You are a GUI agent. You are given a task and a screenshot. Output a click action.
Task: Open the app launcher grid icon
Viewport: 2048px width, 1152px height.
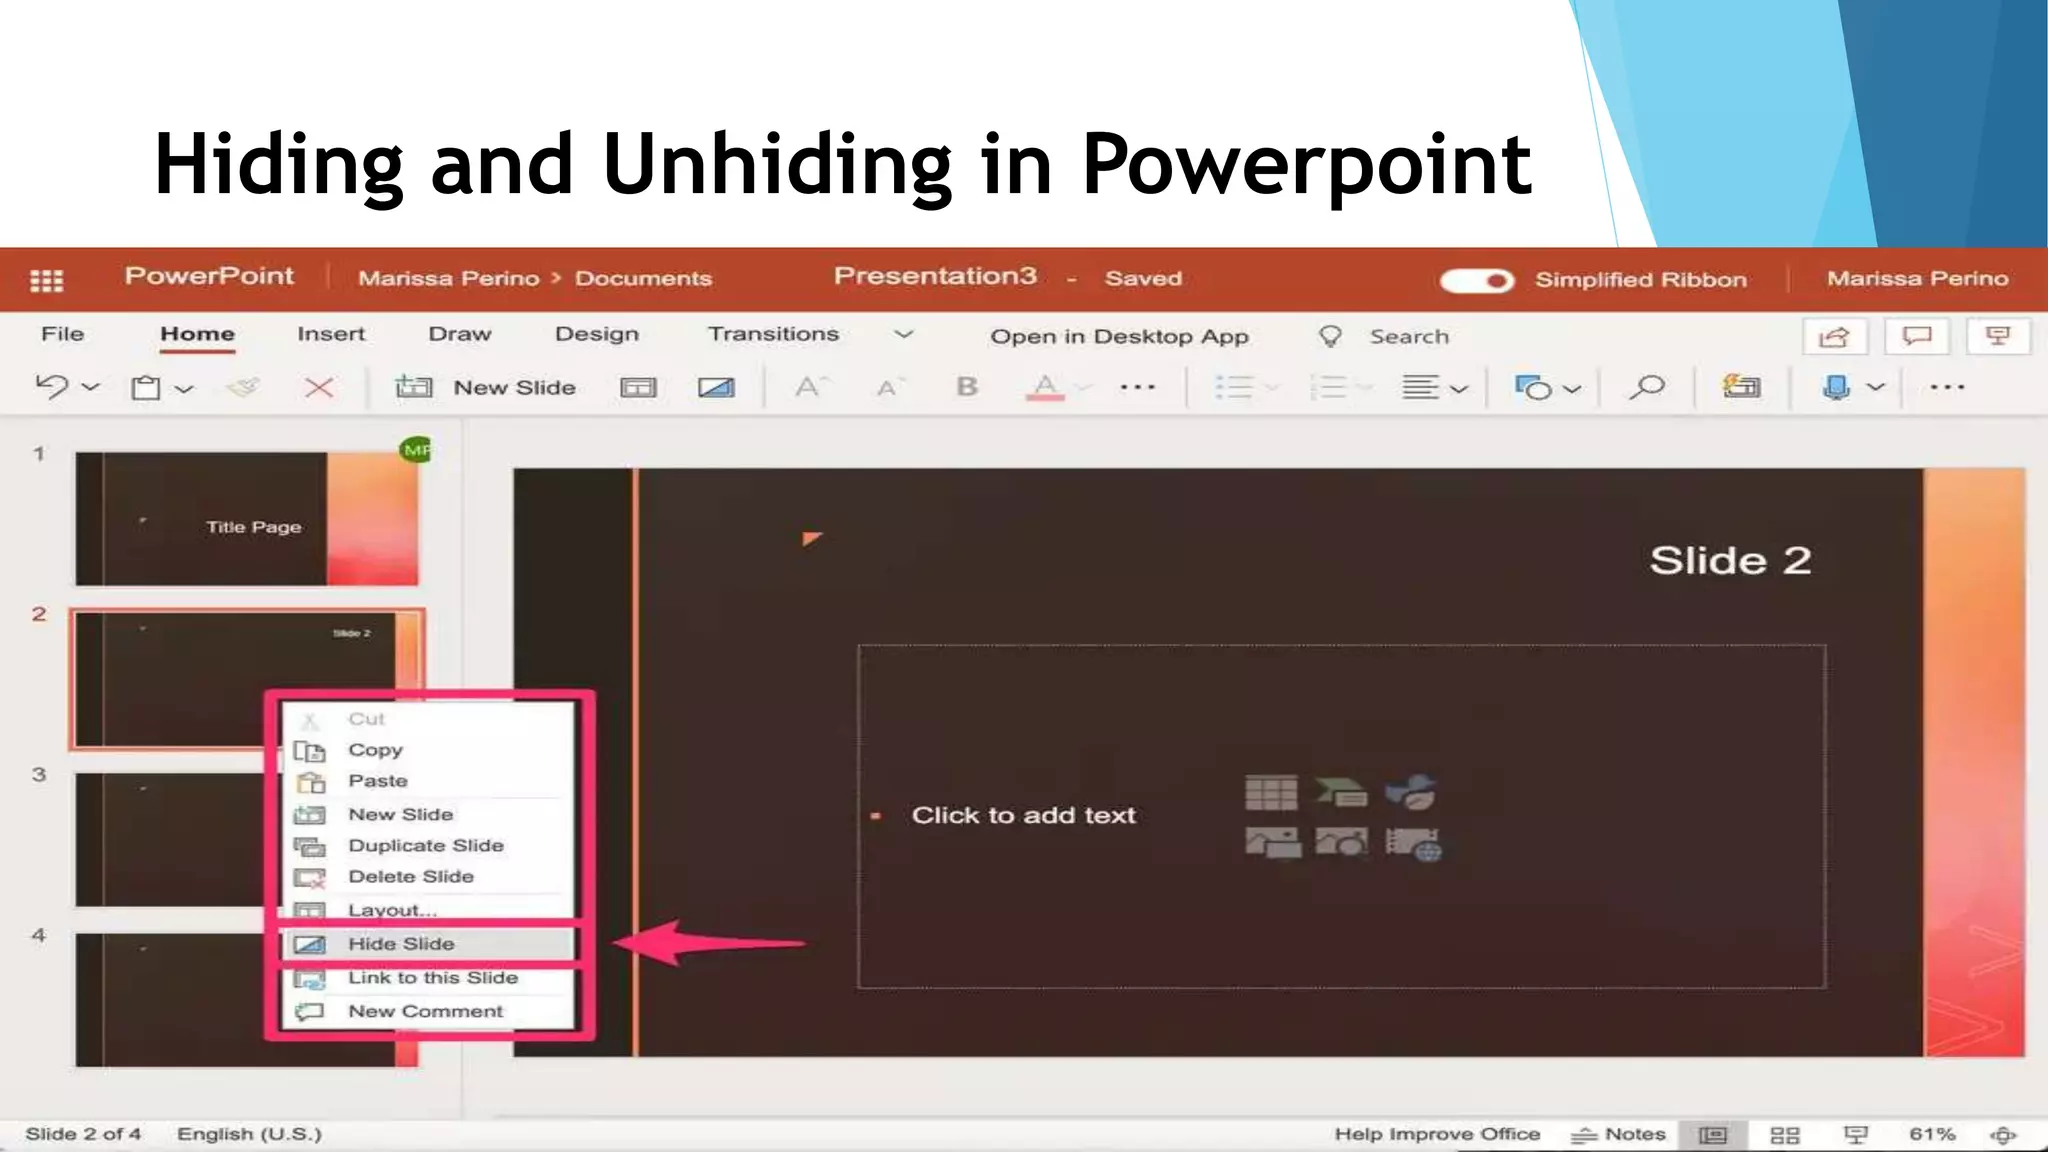47,280
